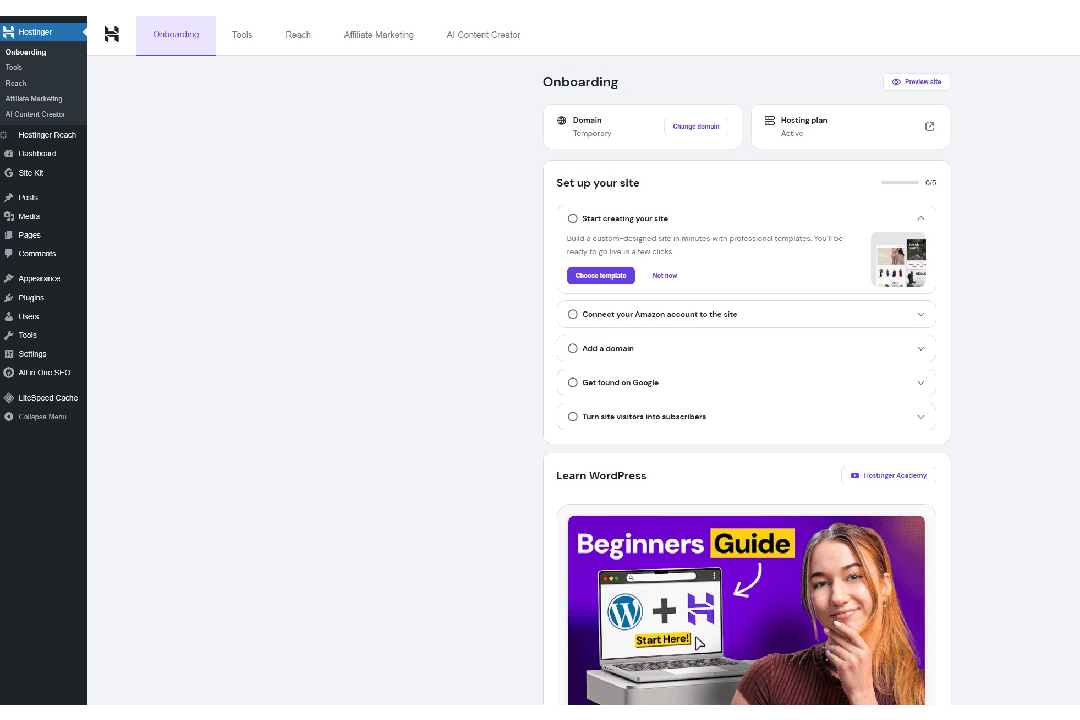Mark 'Connect your Amazon account' step circle
The height and width of the screenshot is (720, 1080).
point(572,314)
